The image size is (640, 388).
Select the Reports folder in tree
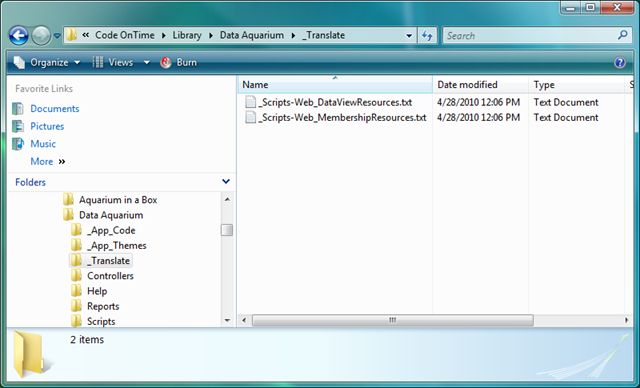point(103,306)
